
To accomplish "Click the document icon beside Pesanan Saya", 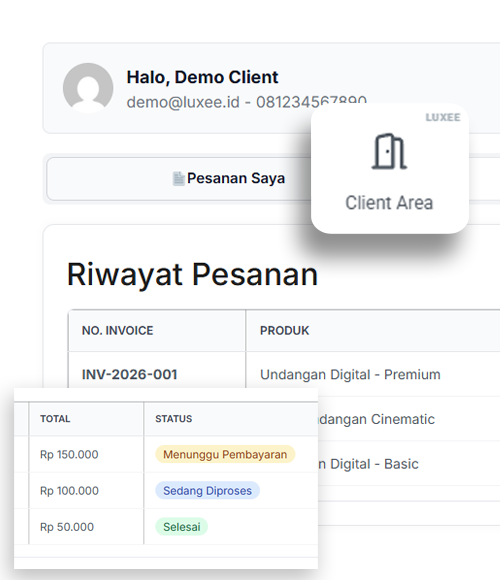I will 179,179.
